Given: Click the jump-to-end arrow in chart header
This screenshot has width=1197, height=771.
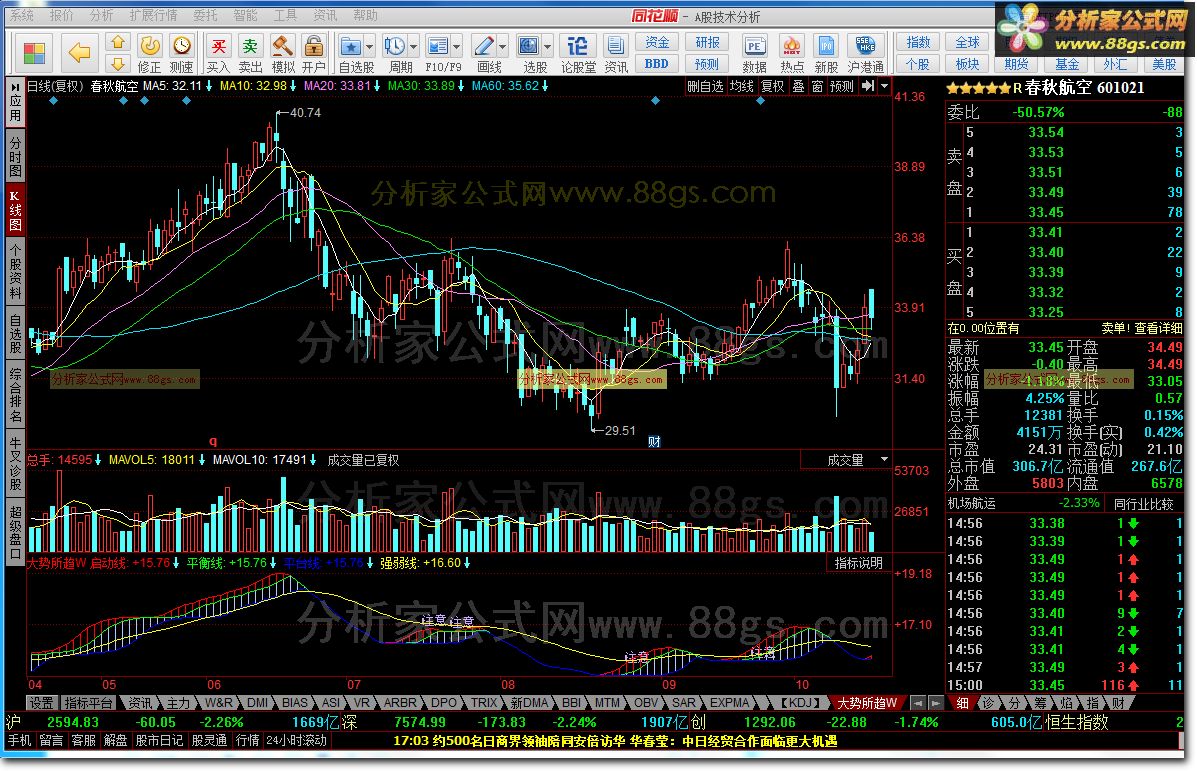Looking at the screenshot, I should click(868, 86).
